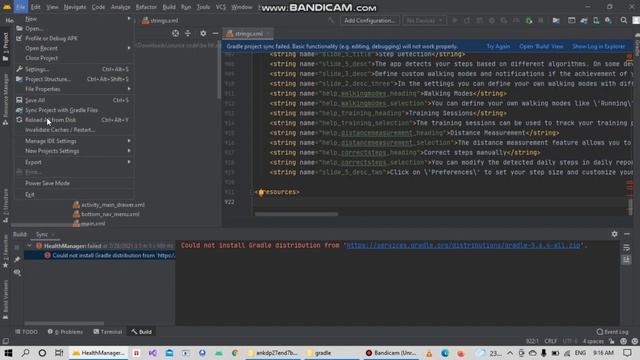Viewport: 640px width, 360px height.
Task: Click Windows Start button
Action: point(8,353)
